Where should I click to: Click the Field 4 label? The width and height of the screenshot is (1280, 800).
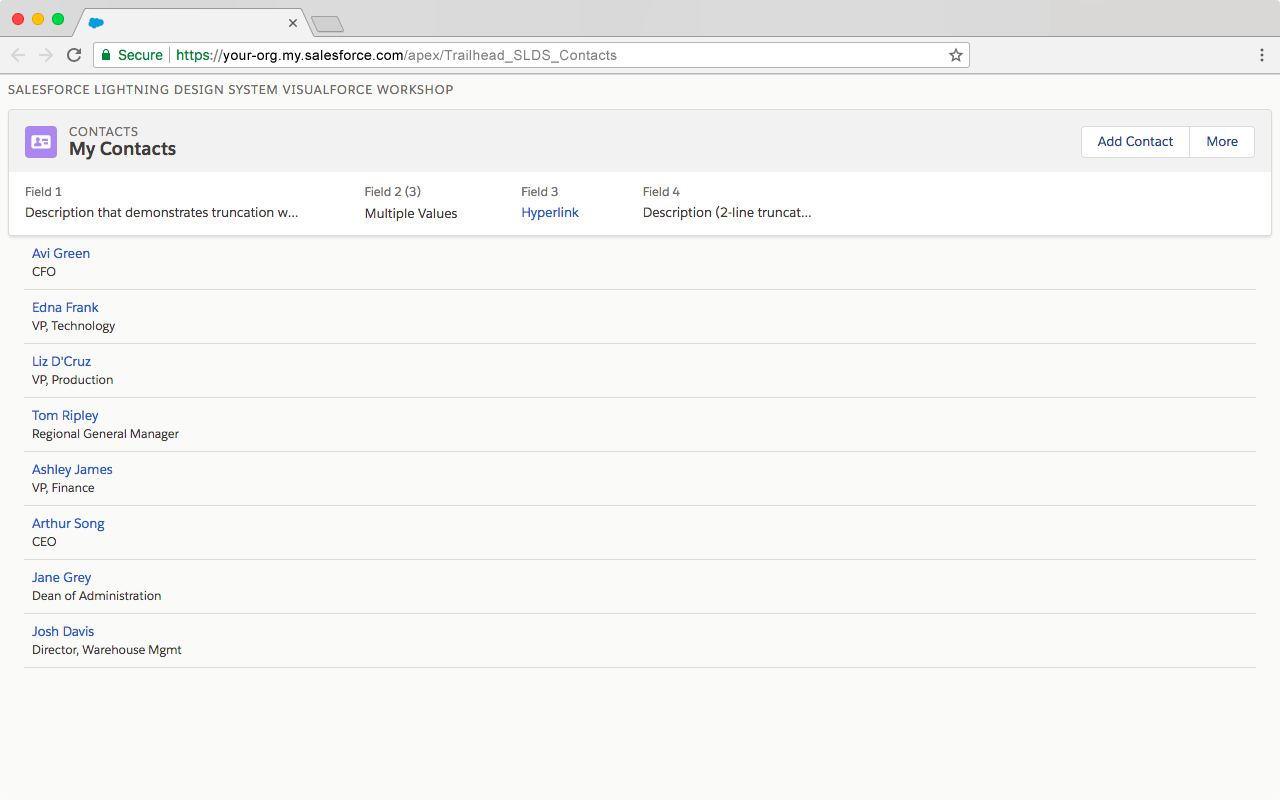(x=661, y=192)
